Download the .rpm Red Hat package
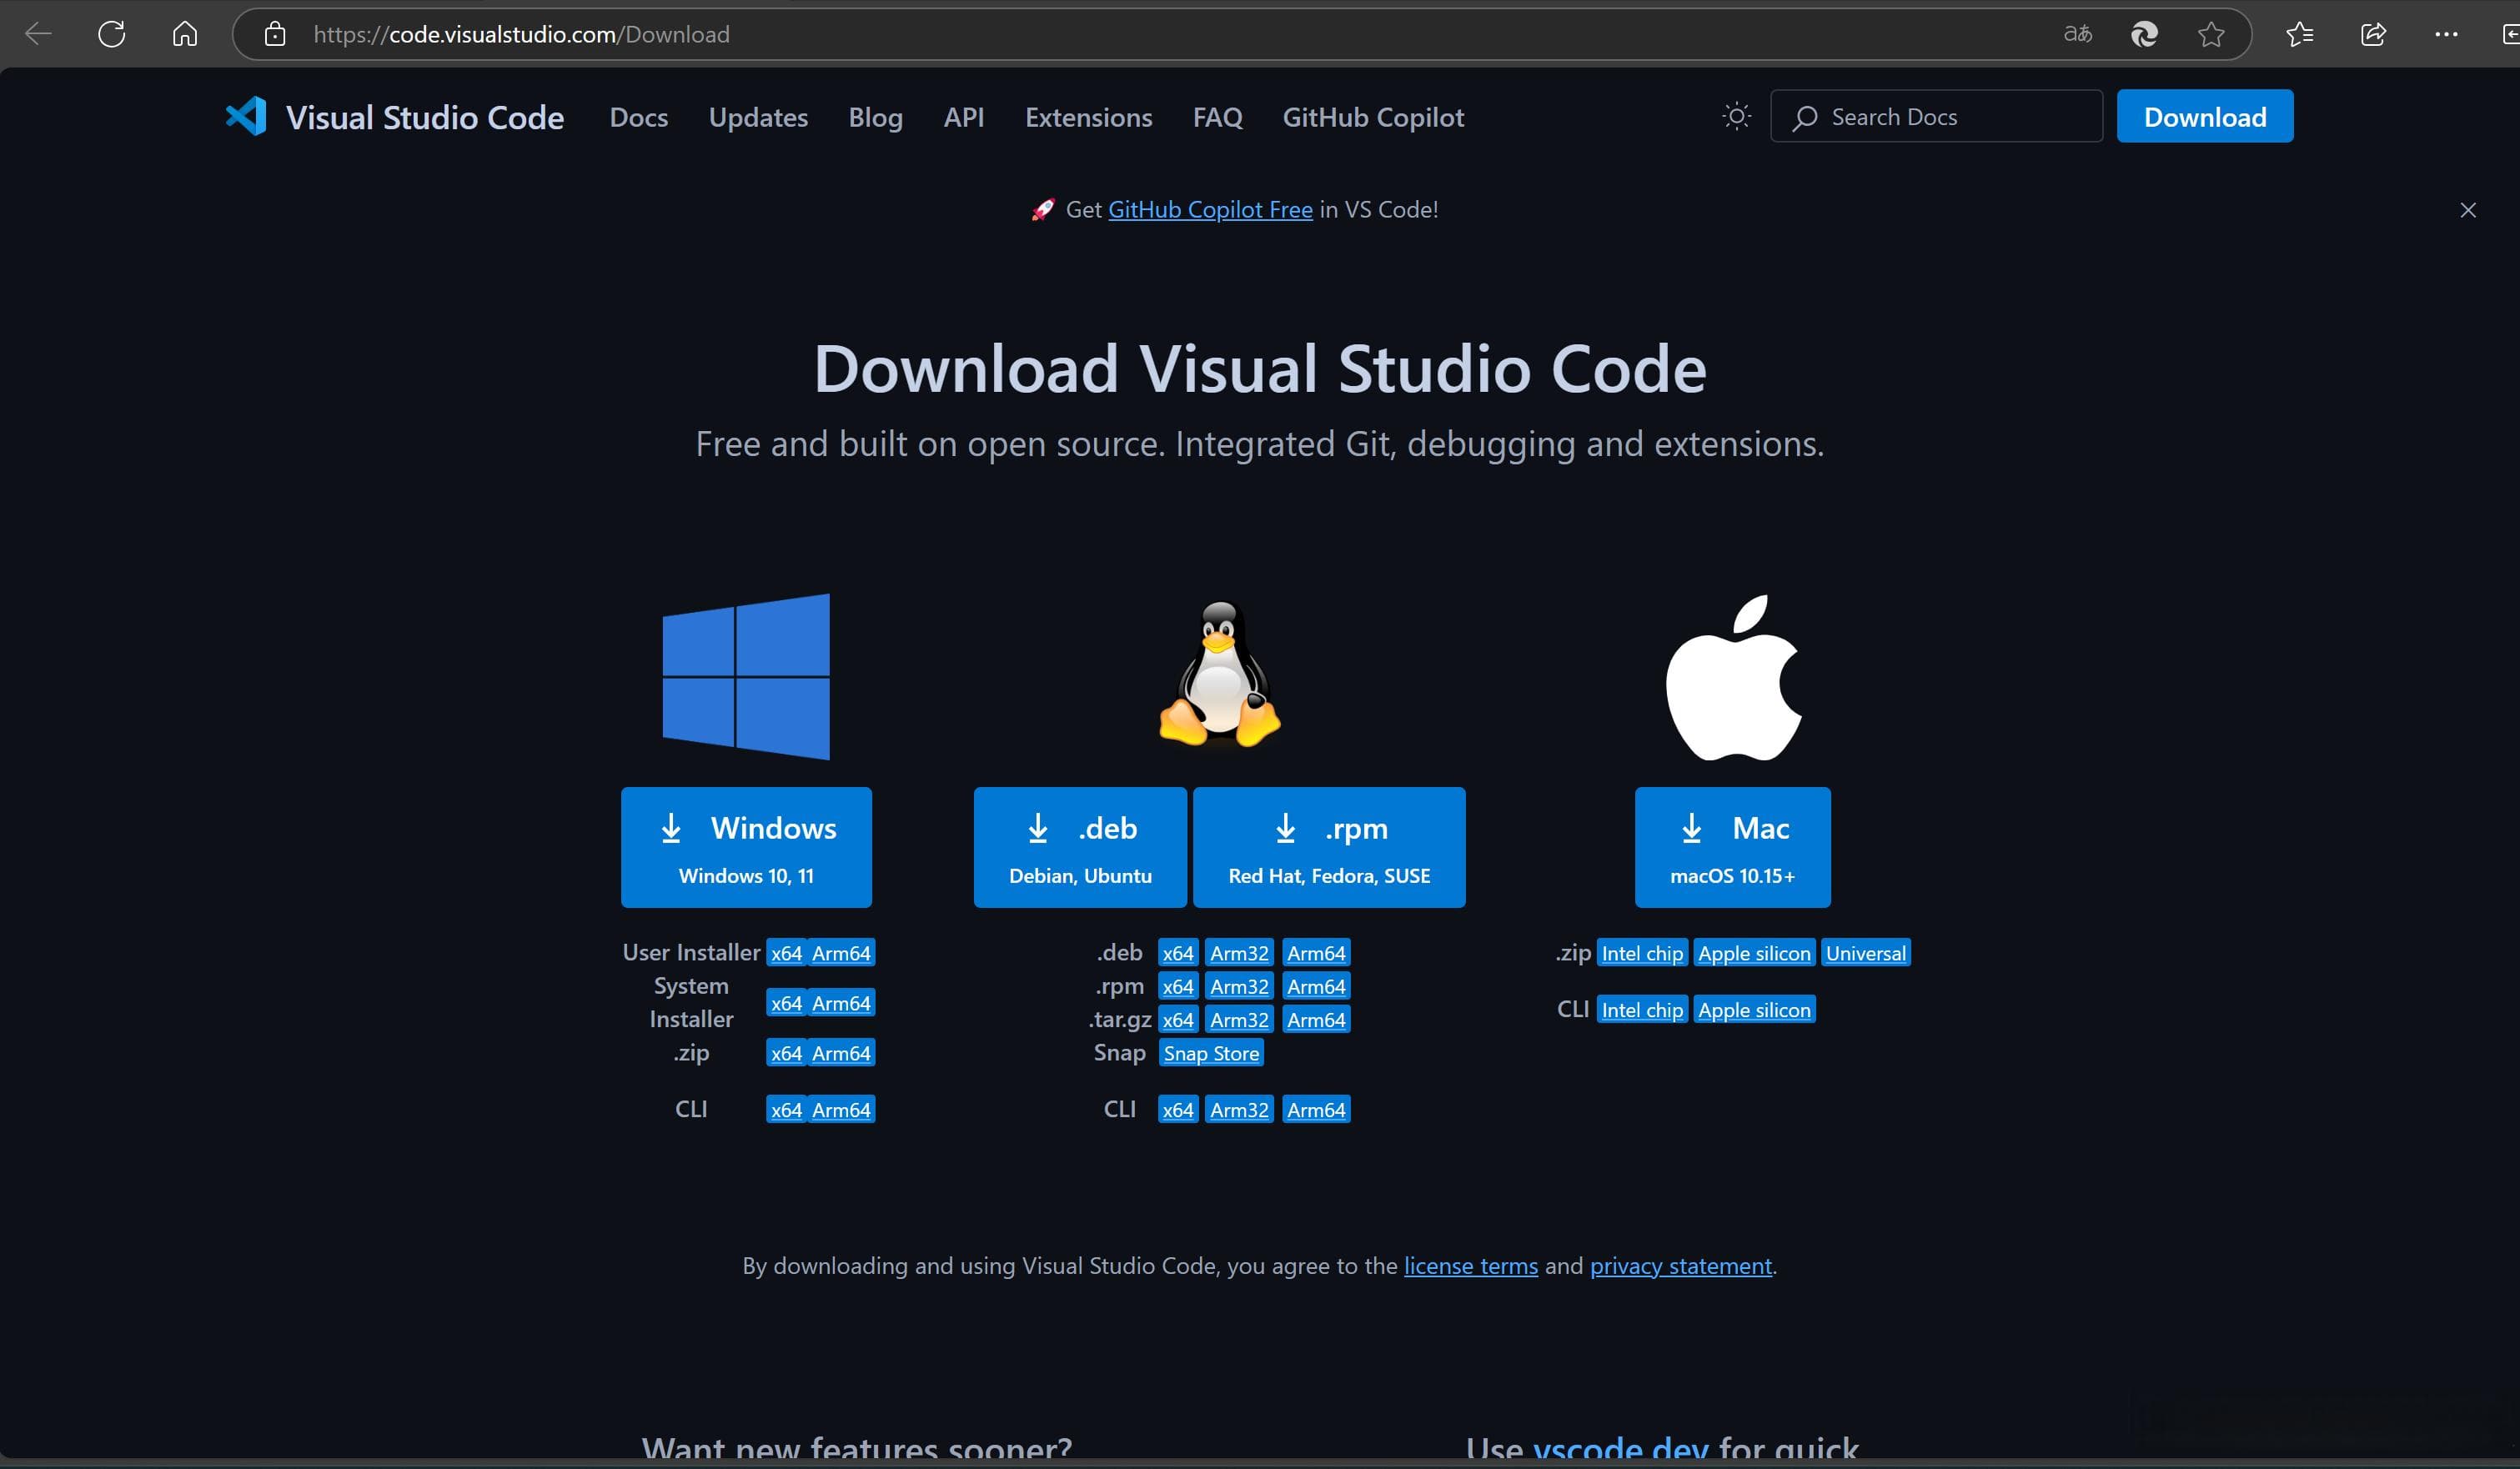Viewport: 2520px width, 1469px height. (x=1329, y=847)
